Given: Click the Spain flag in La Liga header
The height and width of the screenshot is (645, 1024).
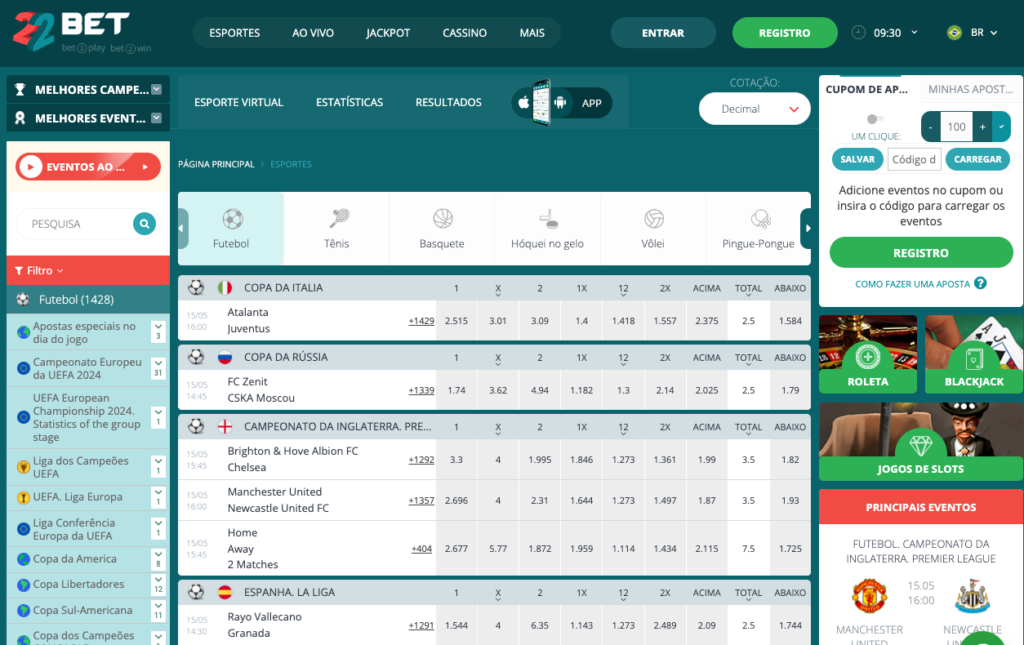Looking at the screenshot, I should 225,592.
